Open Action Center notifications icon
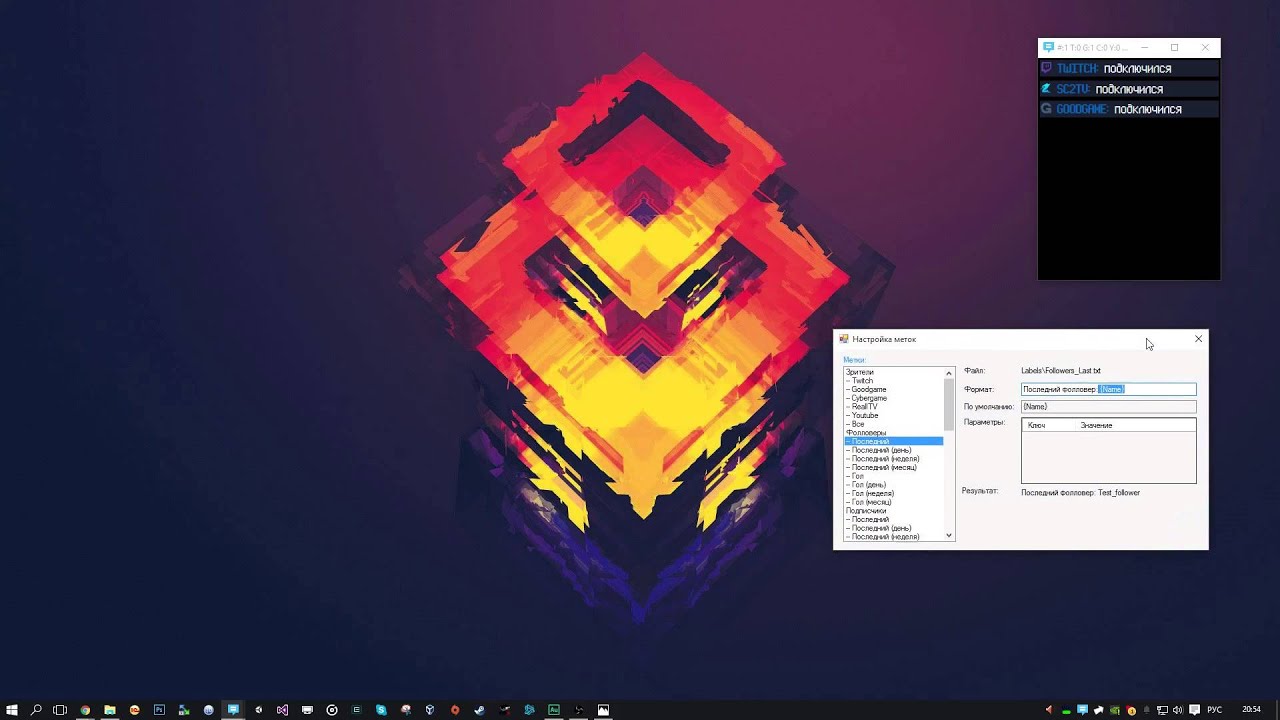This screenshot has height=720, width=1280. coord(1194,710)
